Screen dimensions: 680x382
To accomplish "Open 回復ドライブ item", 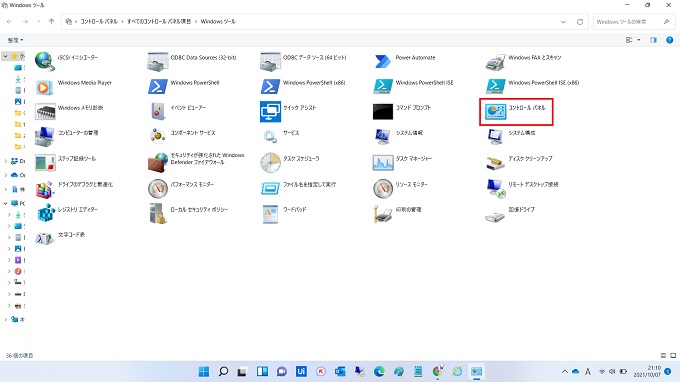I will point(510,213).
